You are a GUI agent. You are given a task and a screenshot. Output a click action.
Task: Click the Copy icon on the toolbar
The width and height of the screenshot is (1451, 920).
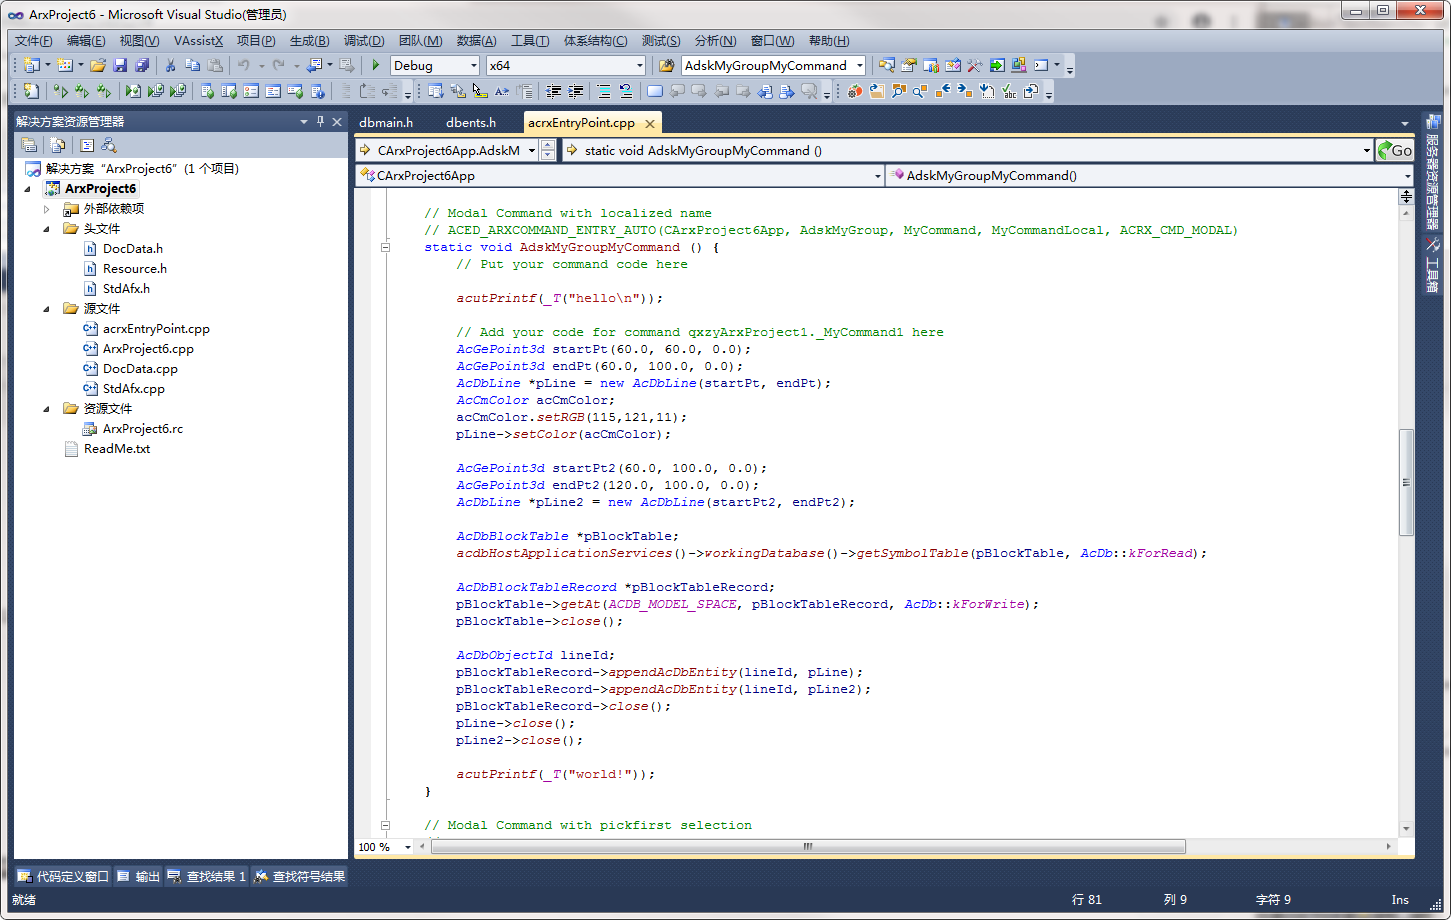(x=192, y=64)
